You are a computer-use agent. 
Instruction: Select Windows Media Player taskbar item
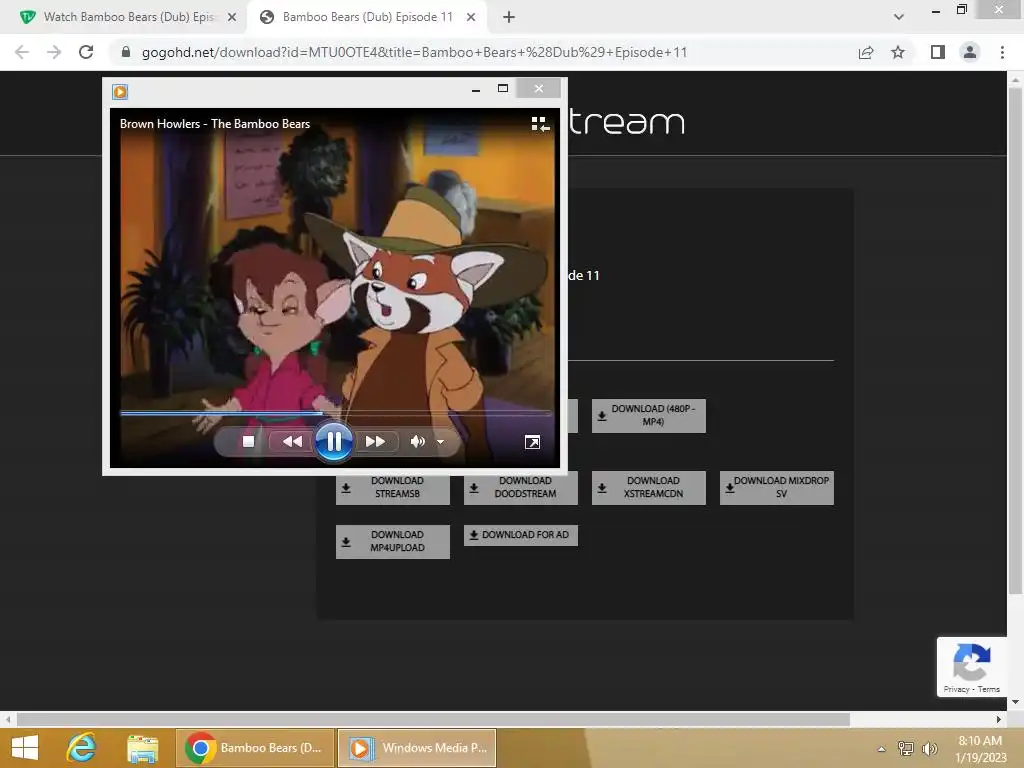click(x=417, y=748)
